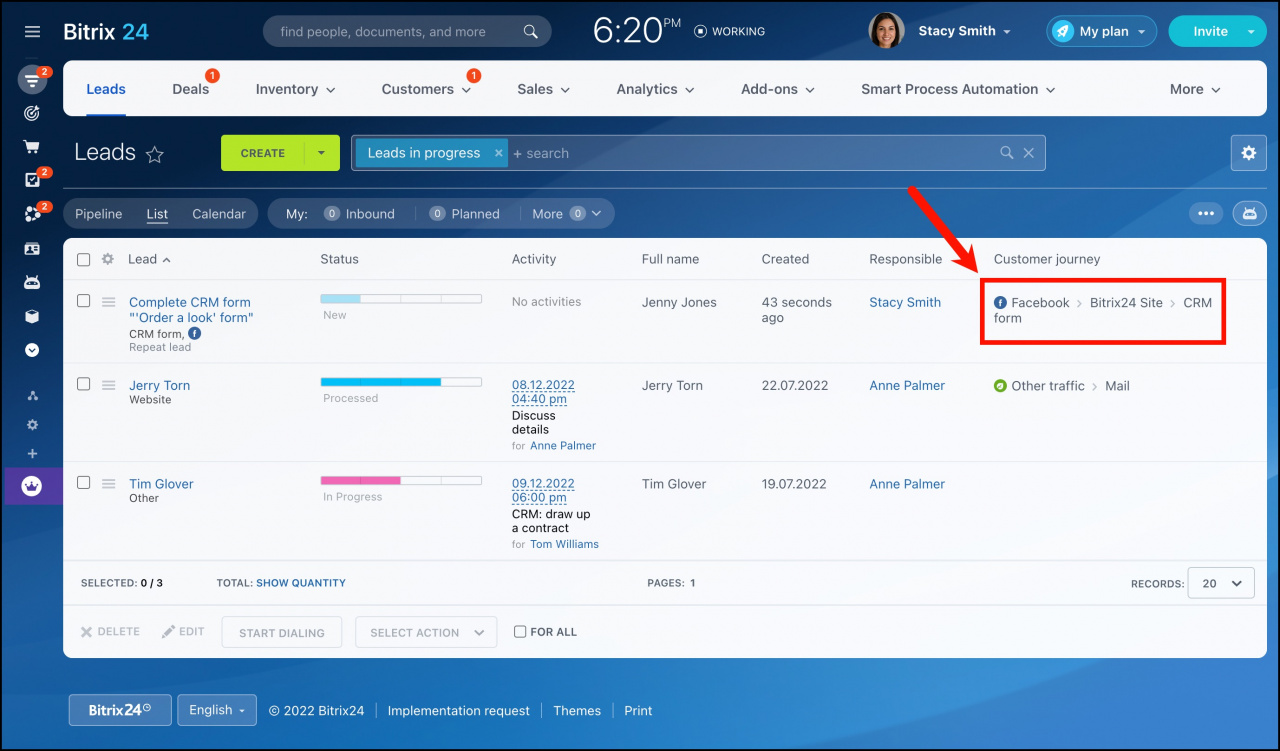Viewport: 1280px width, 751px height.
Task: Enable the FOR ALL checkbox
Action: pos(520,632)
